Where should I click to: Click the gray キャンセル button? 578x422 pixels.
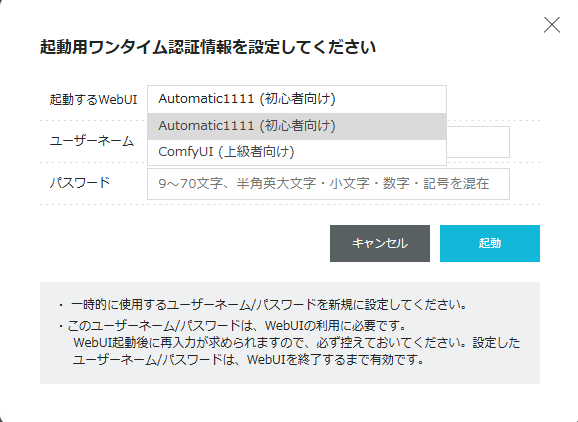[x=380, y=243]
